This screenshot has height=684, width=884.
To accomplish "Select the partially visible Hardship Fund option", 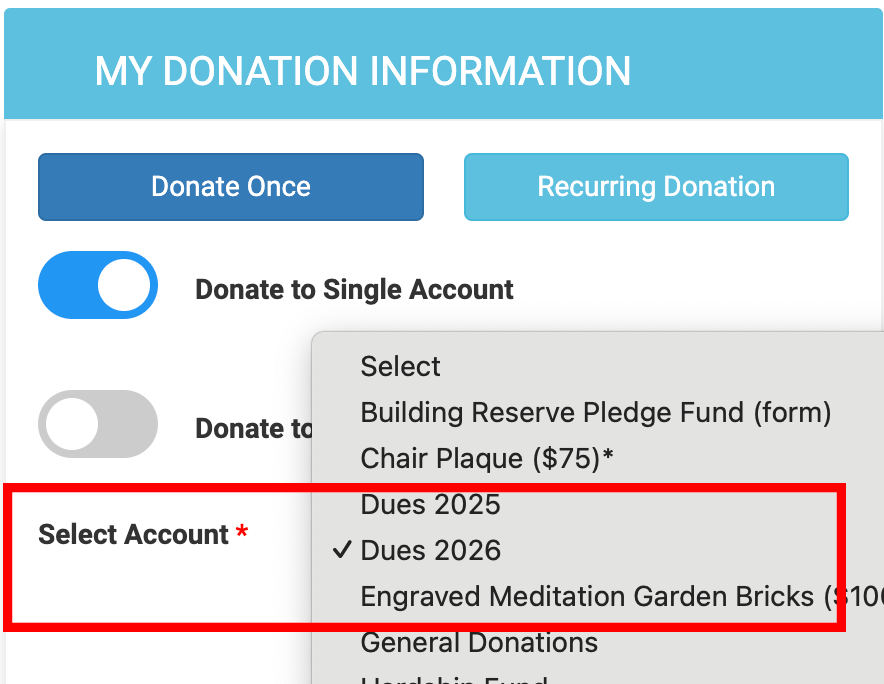I will [x=454, y=679].
